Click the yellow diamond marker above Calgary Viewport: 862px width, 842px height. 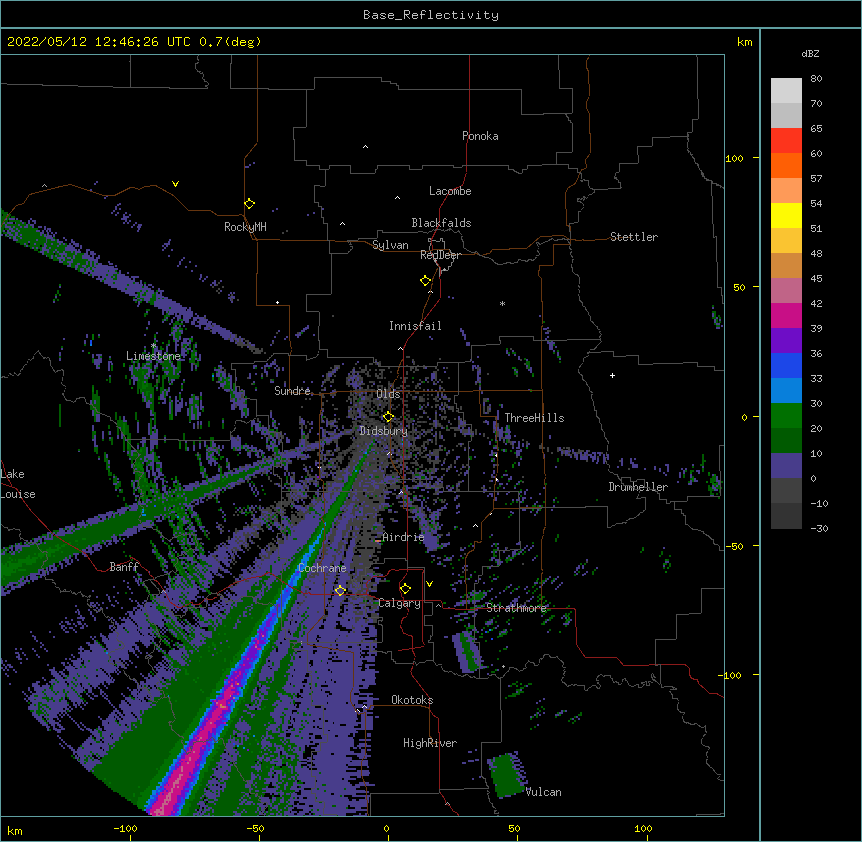point(405,589)
